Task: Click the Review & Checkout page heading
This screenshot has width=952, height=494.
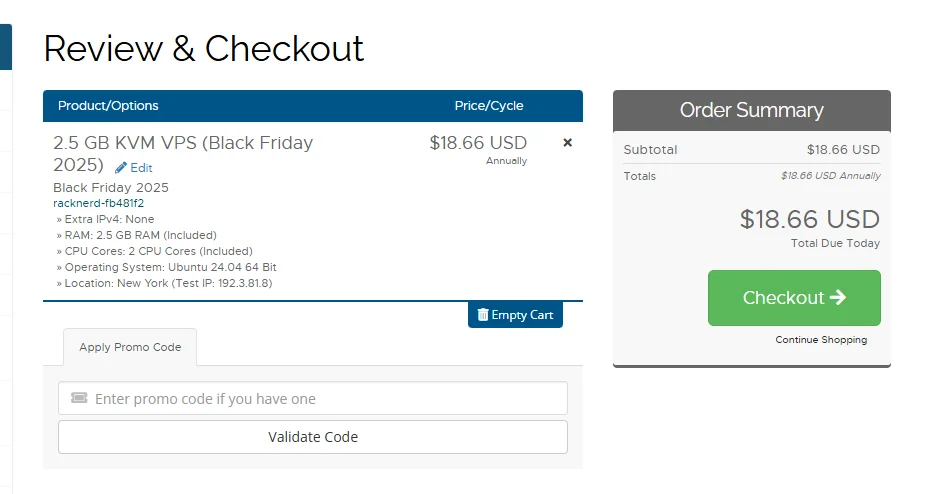Action: point(204,48)
